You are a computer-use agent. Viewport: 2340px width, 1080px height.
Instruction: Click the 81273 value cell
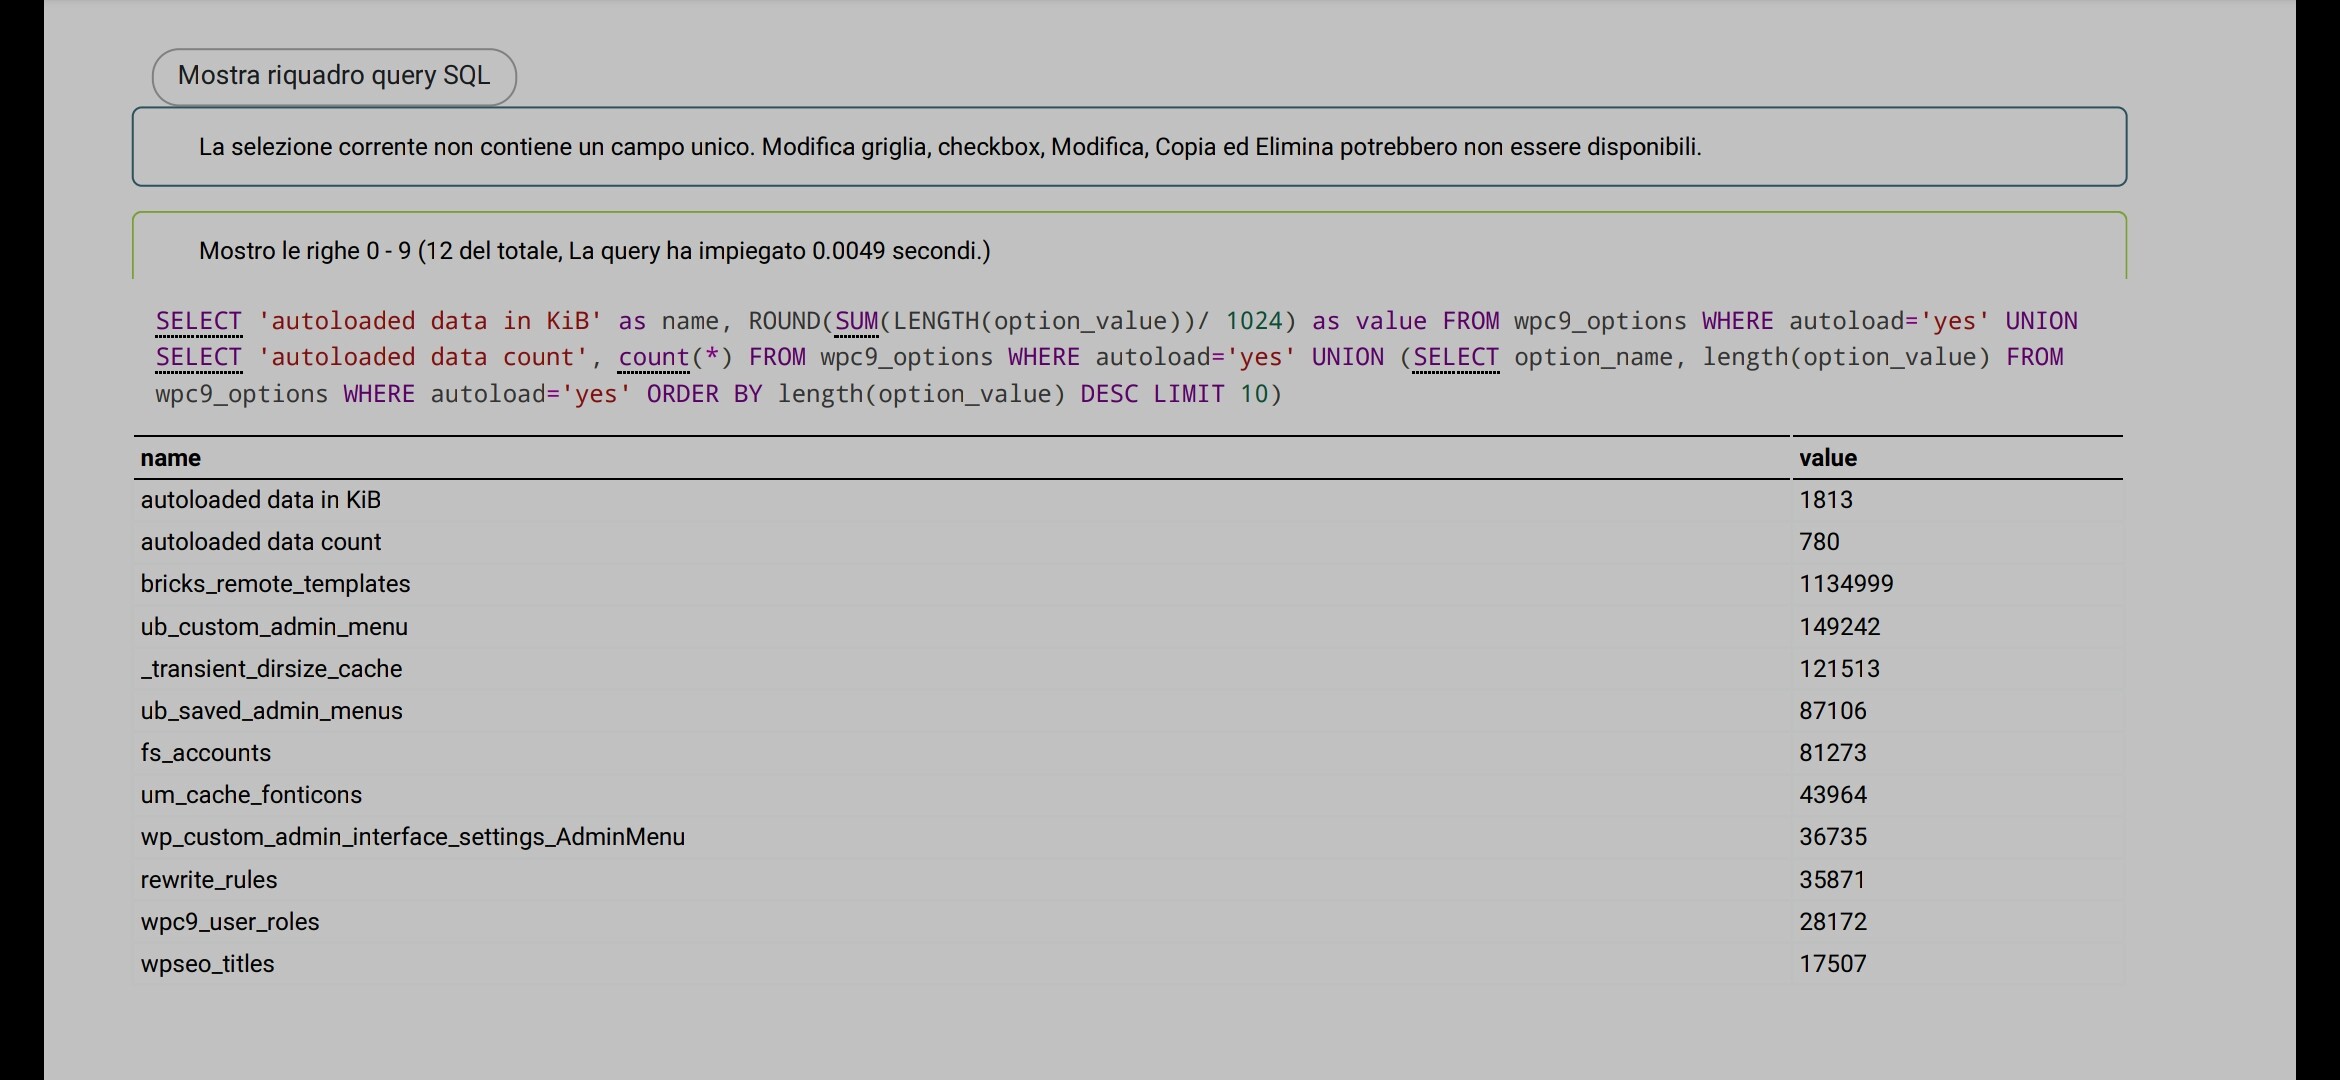pos(1958,753)
